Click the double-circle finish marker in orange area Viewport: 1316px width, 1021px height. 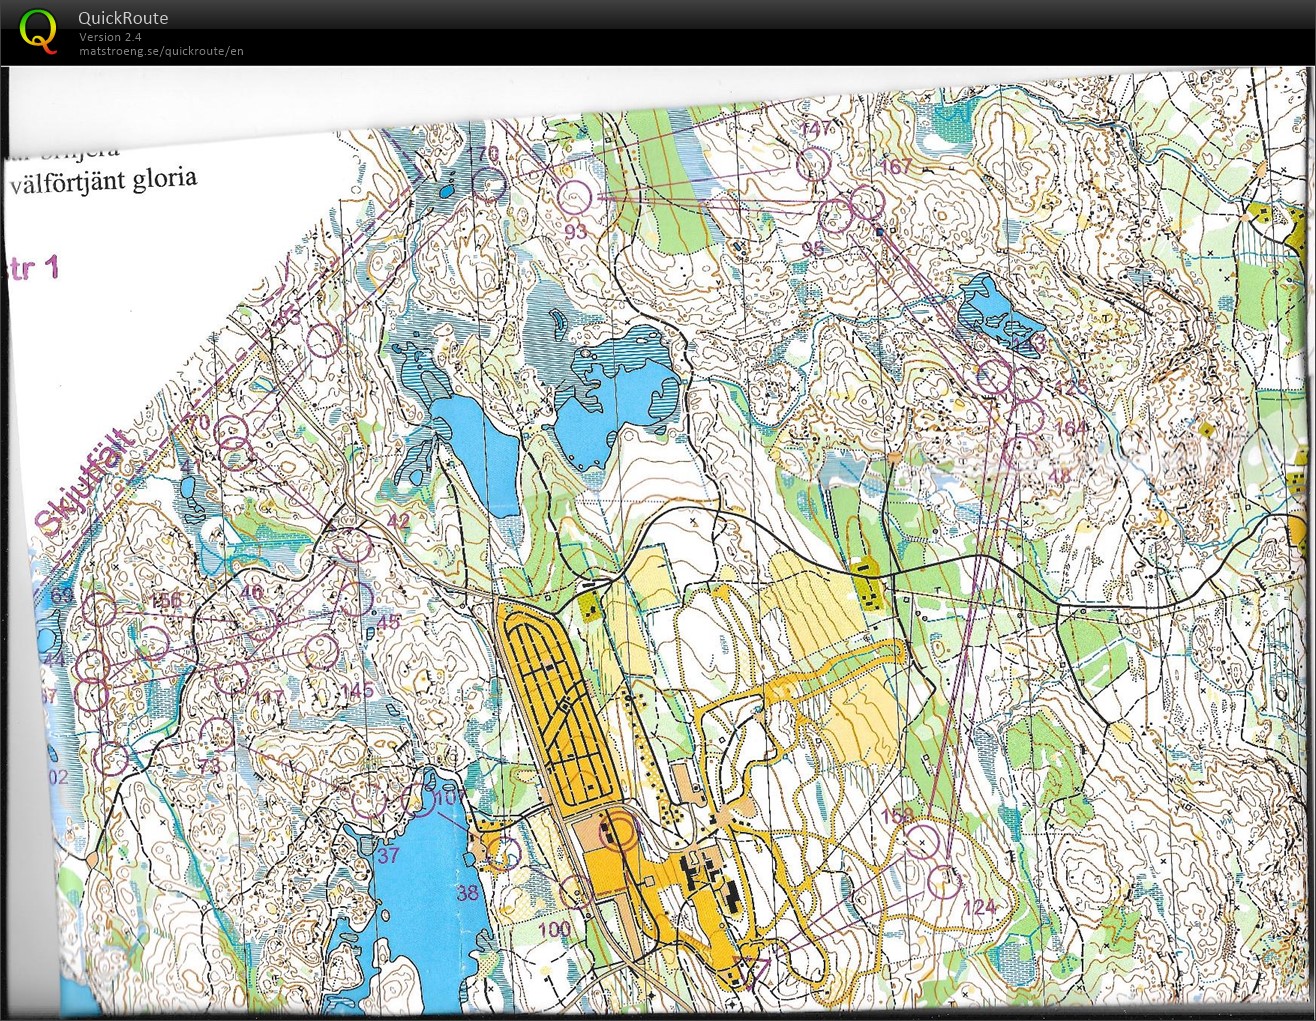617,831
